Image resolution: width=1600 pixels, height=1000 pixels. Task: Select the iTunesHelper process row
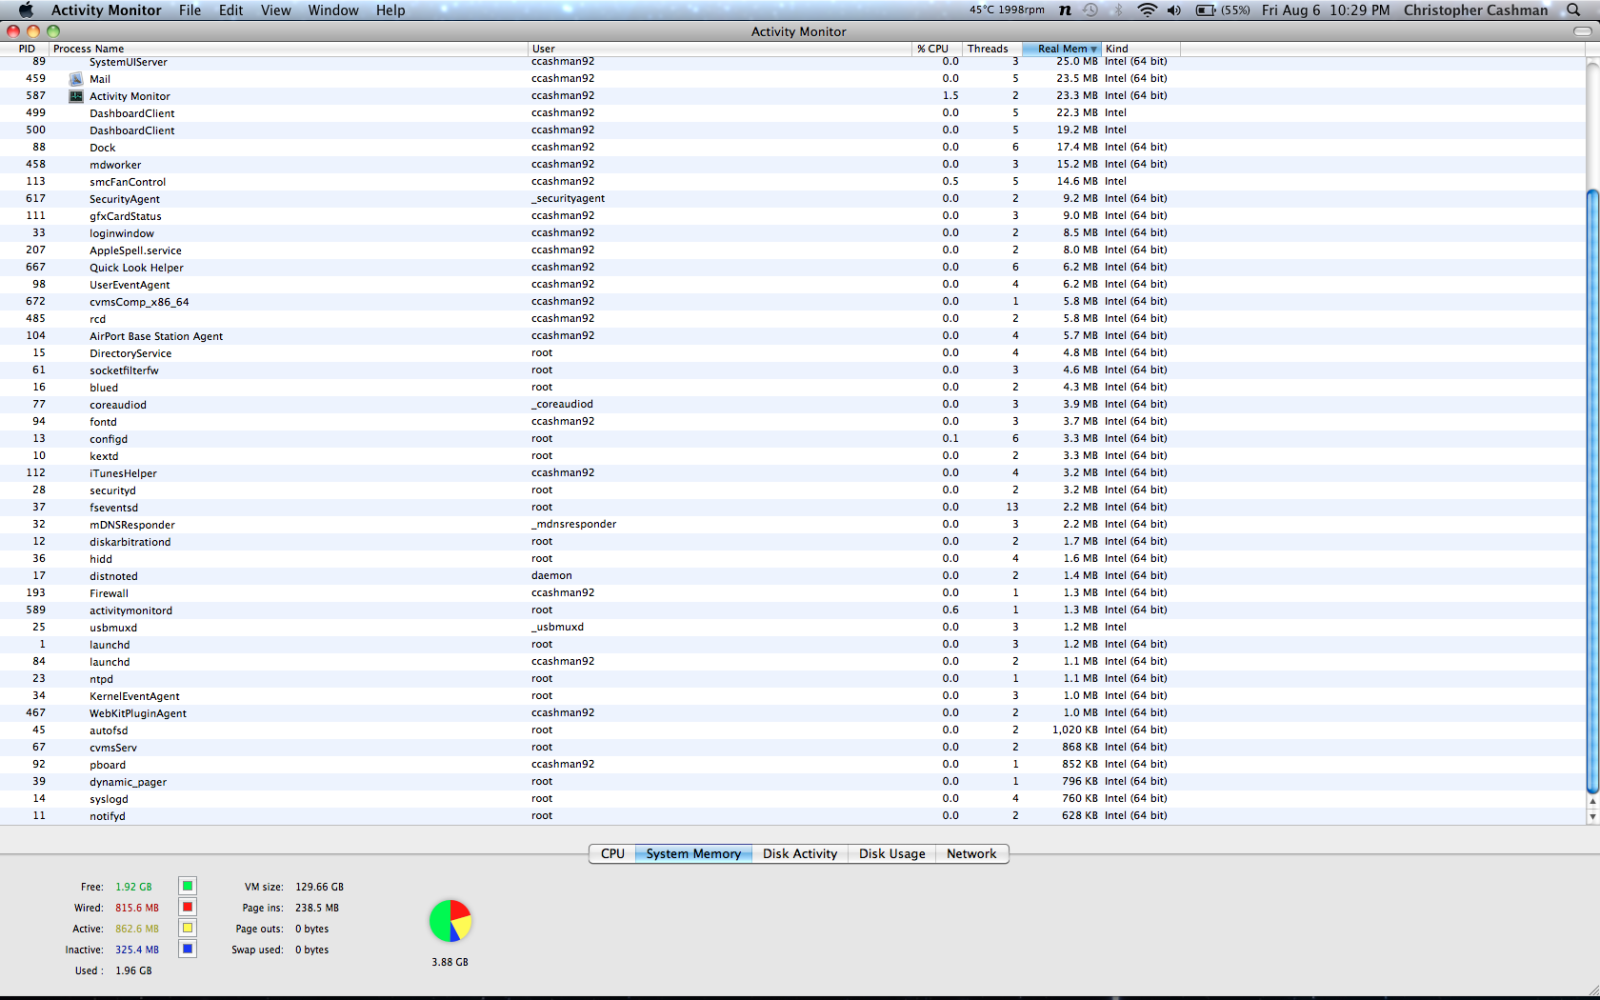pyautogui.click(x=793, y=473)
